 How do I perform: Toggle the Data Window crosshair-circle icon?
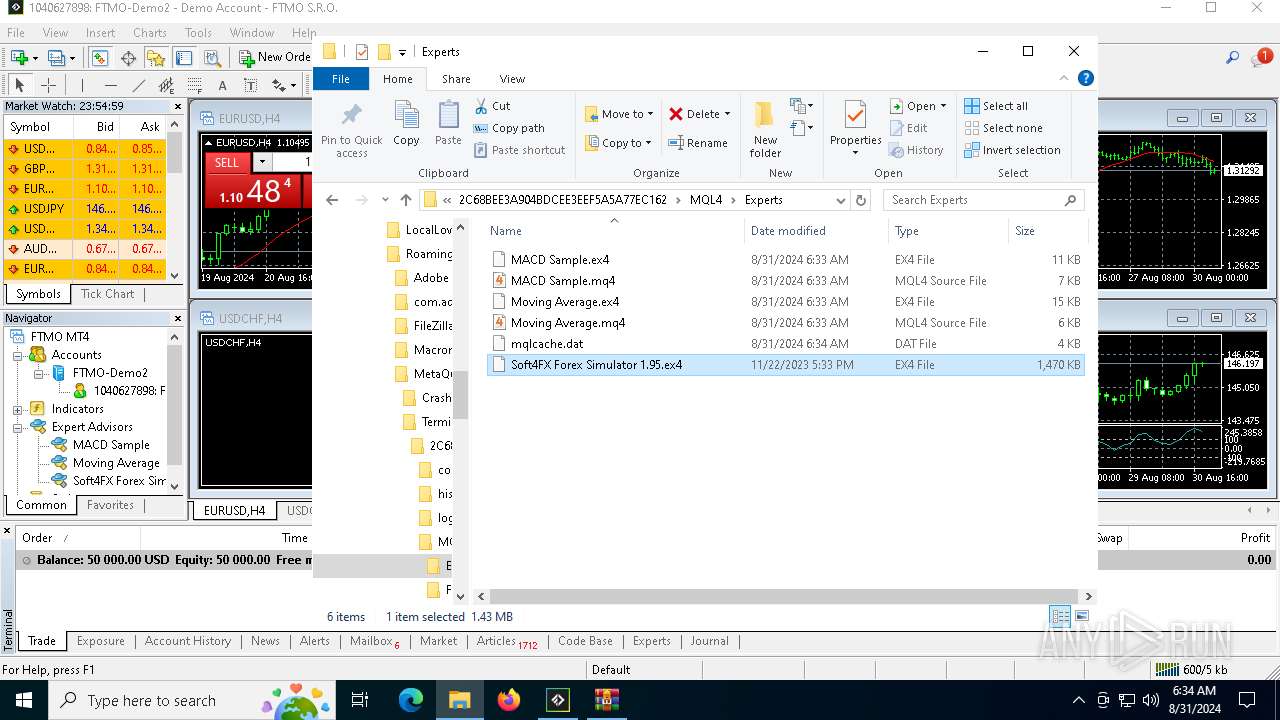coord(128,58)
